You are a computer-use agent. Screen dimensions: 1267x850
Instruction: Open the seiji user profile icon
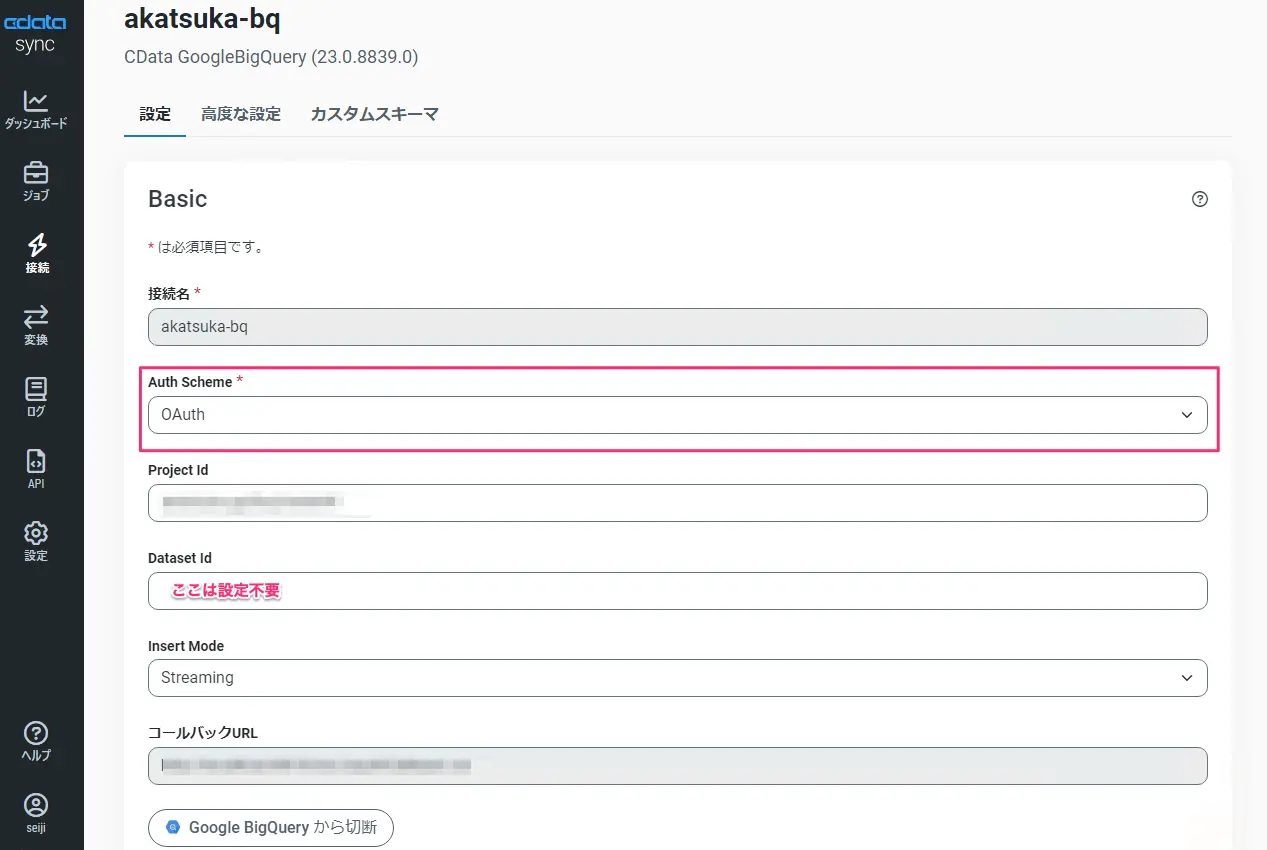36,813
